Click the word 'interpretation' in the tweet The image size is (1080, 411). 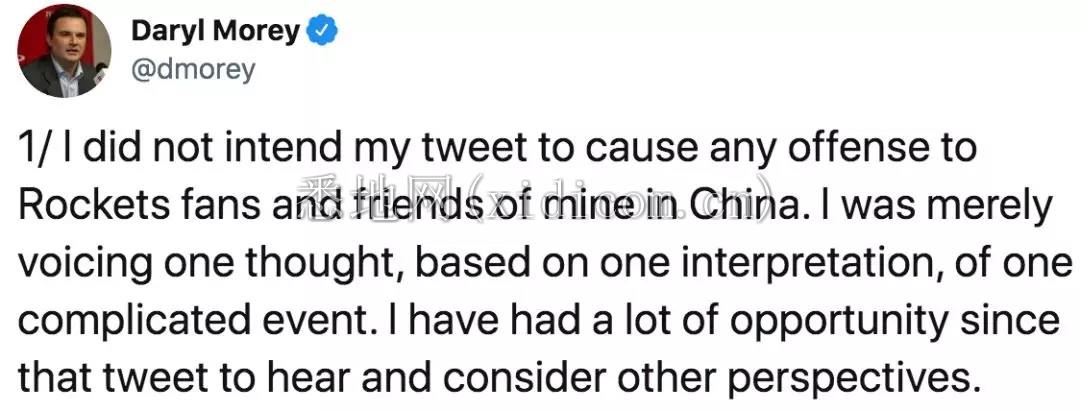click(x=759, y=264)
